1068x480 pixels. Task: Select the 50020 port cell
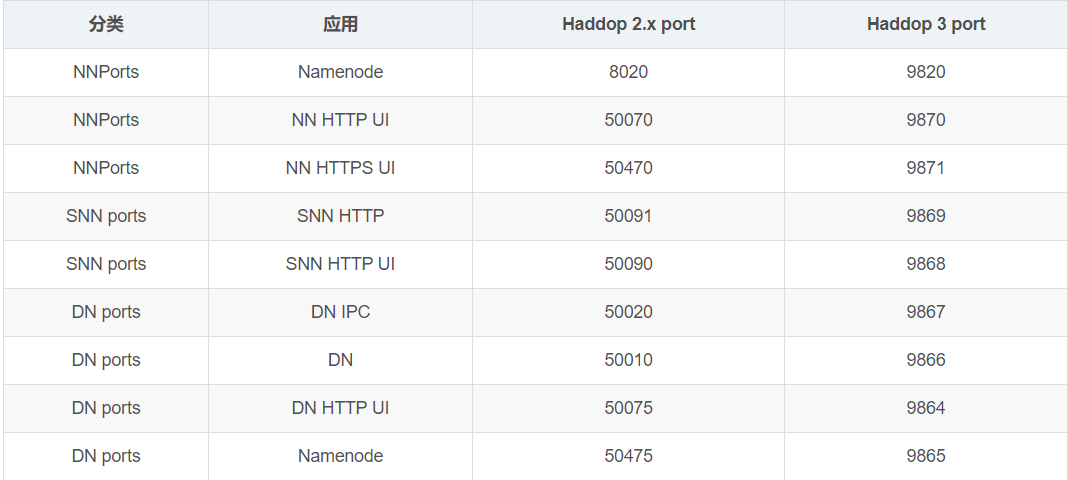click(x=629, y=312)
